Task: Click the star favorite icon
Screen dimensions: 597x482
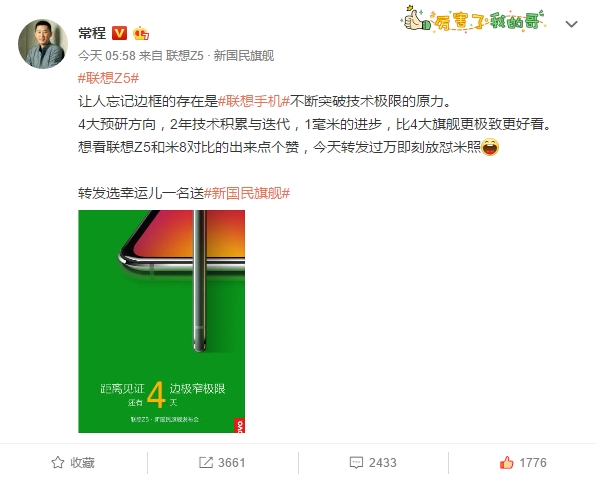Action: pyautogui.click(x=58, y=463)
